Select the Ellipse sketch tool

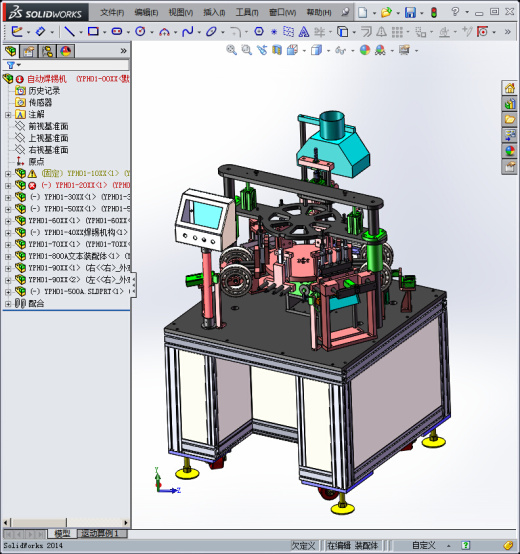(x=211, y=31)
